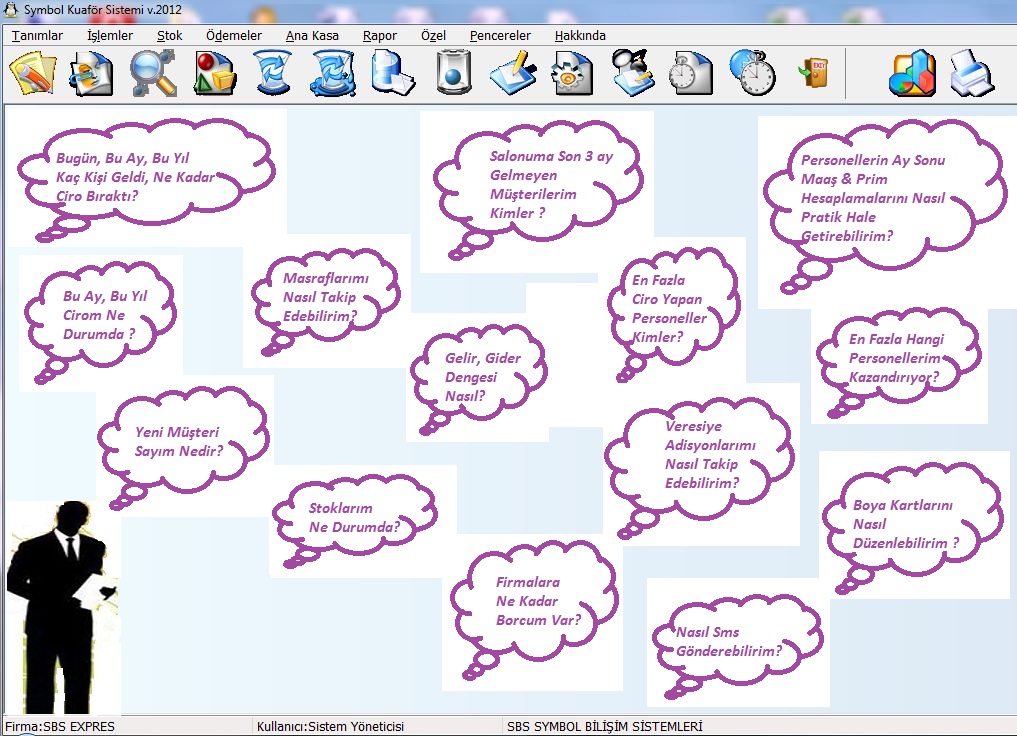Click the person writing on notepad icon
The image size is (1017, 736).
coord(632,73)
